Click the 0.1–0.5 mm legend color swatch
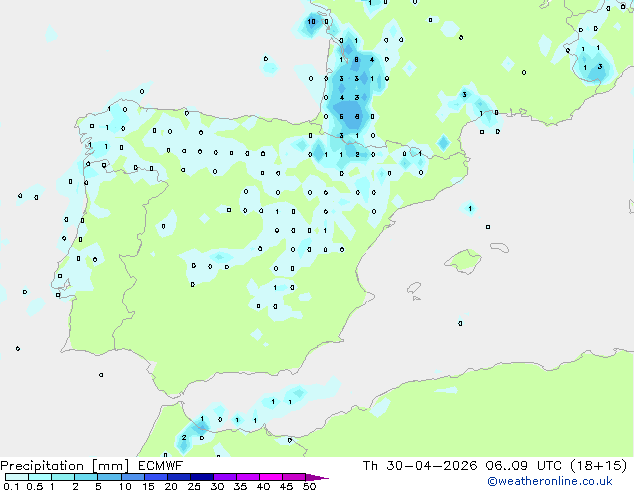Viewport: 634px width, 490px height. [17, 477]
